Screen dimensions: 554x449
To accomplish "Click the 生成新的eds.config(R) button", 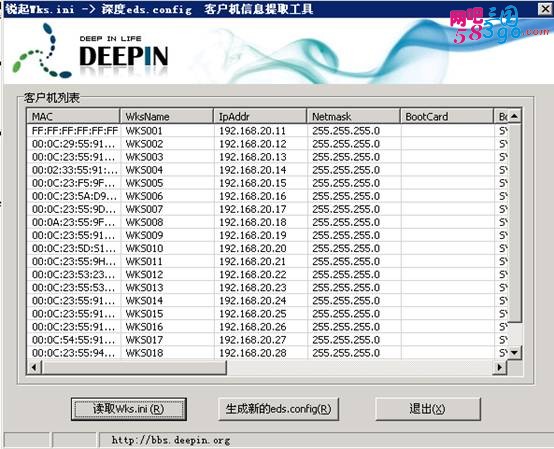I will 278,409.
